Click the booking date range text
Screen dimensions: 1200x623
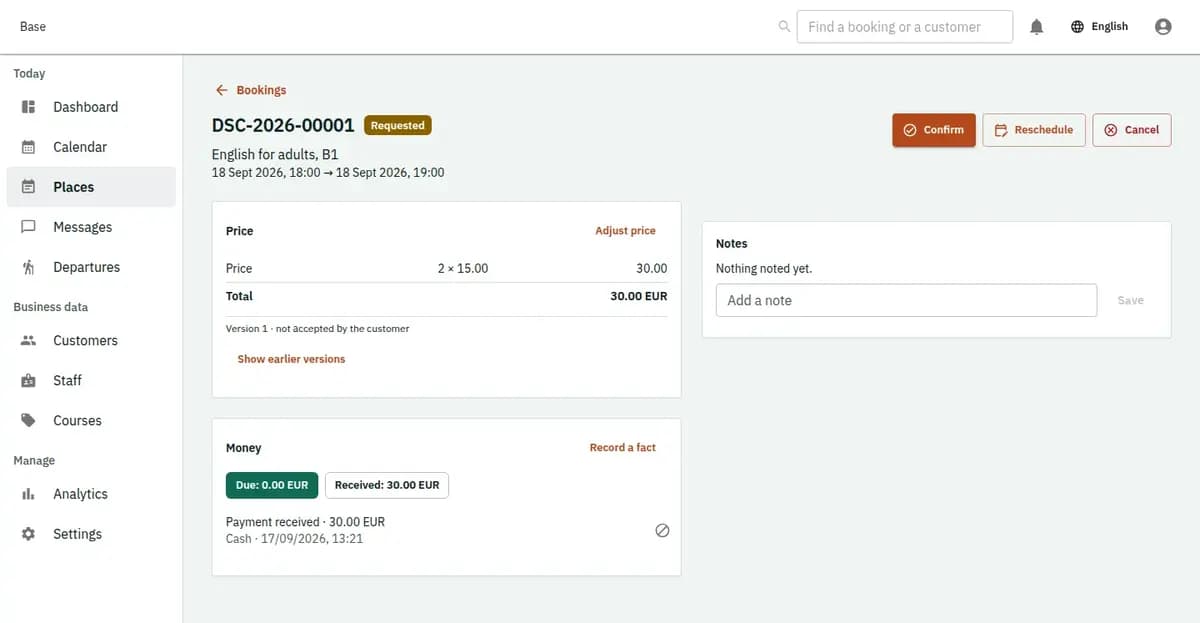point(328,173)
